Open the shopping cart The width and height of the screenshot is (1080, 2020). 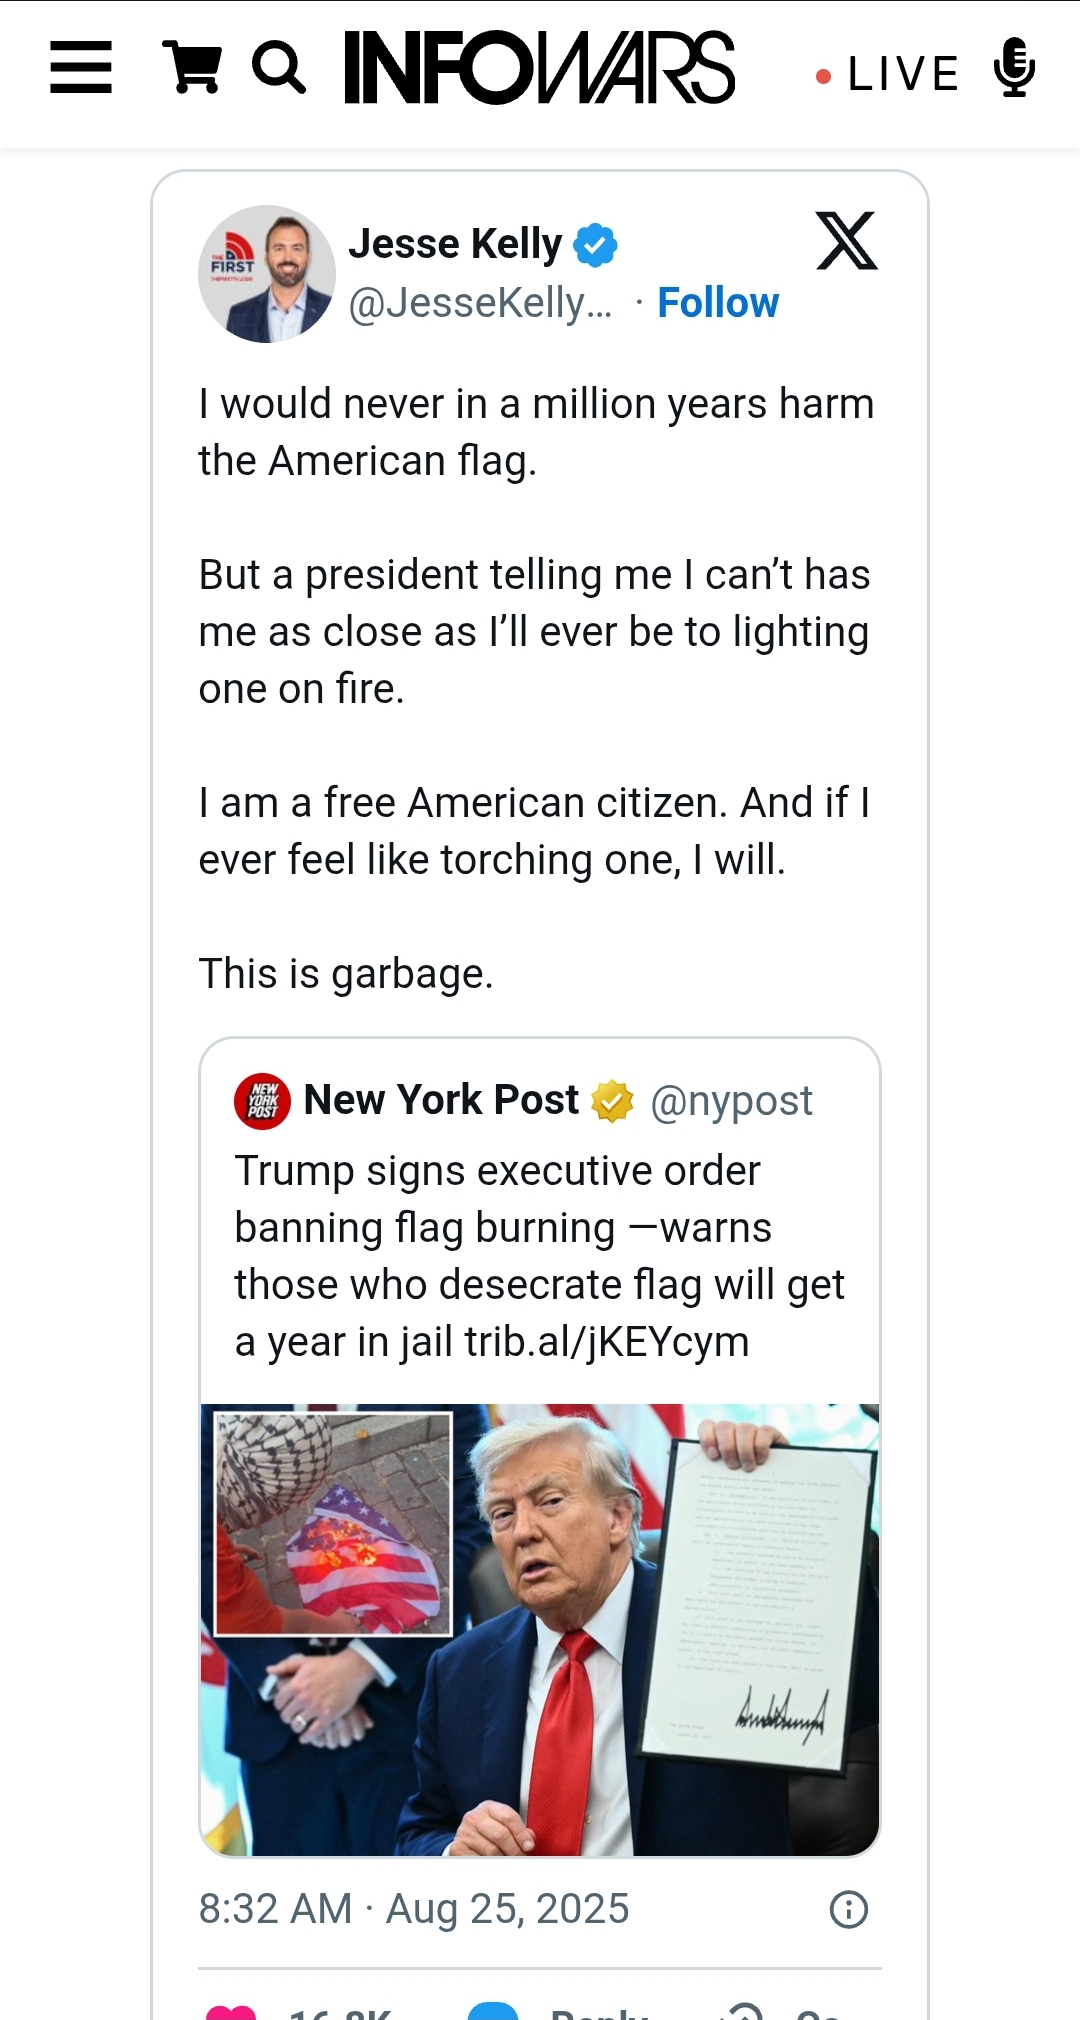[x=191, y=68]
